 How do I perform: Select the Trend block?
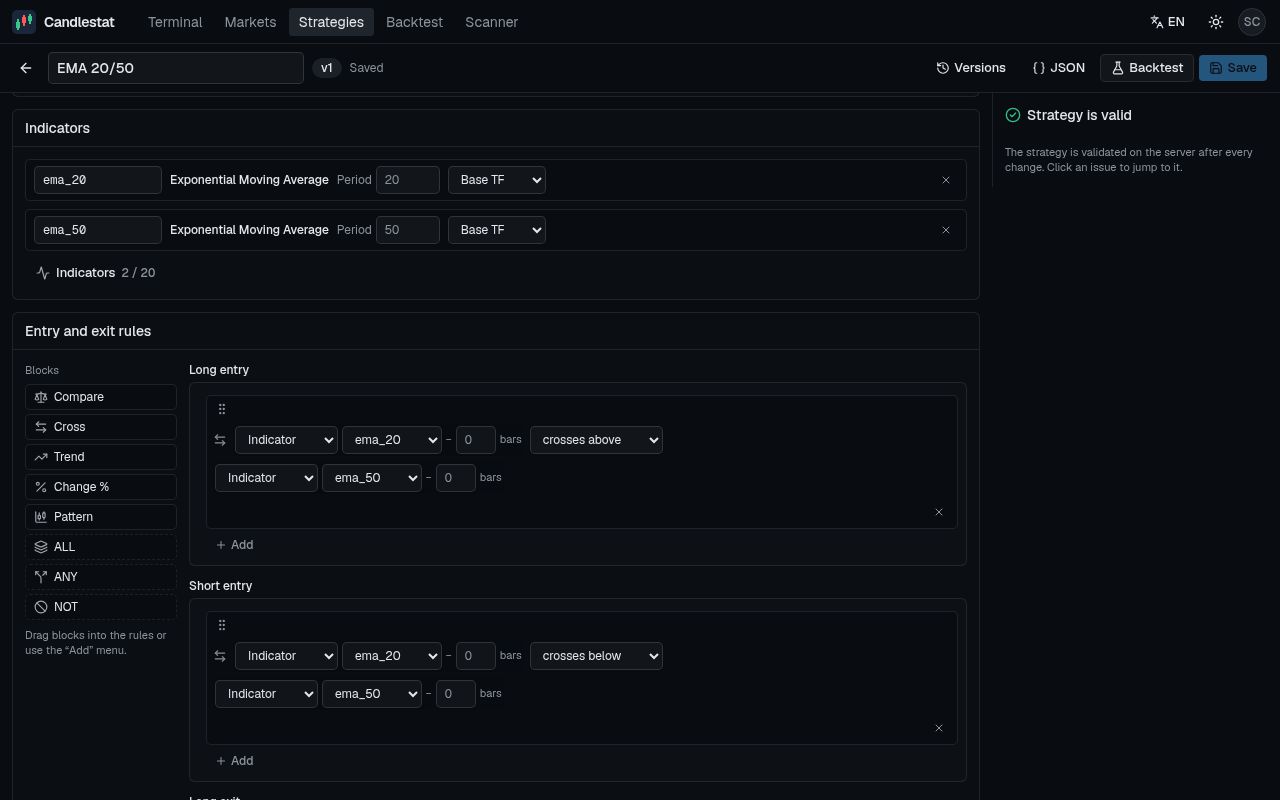coord(101,457)
